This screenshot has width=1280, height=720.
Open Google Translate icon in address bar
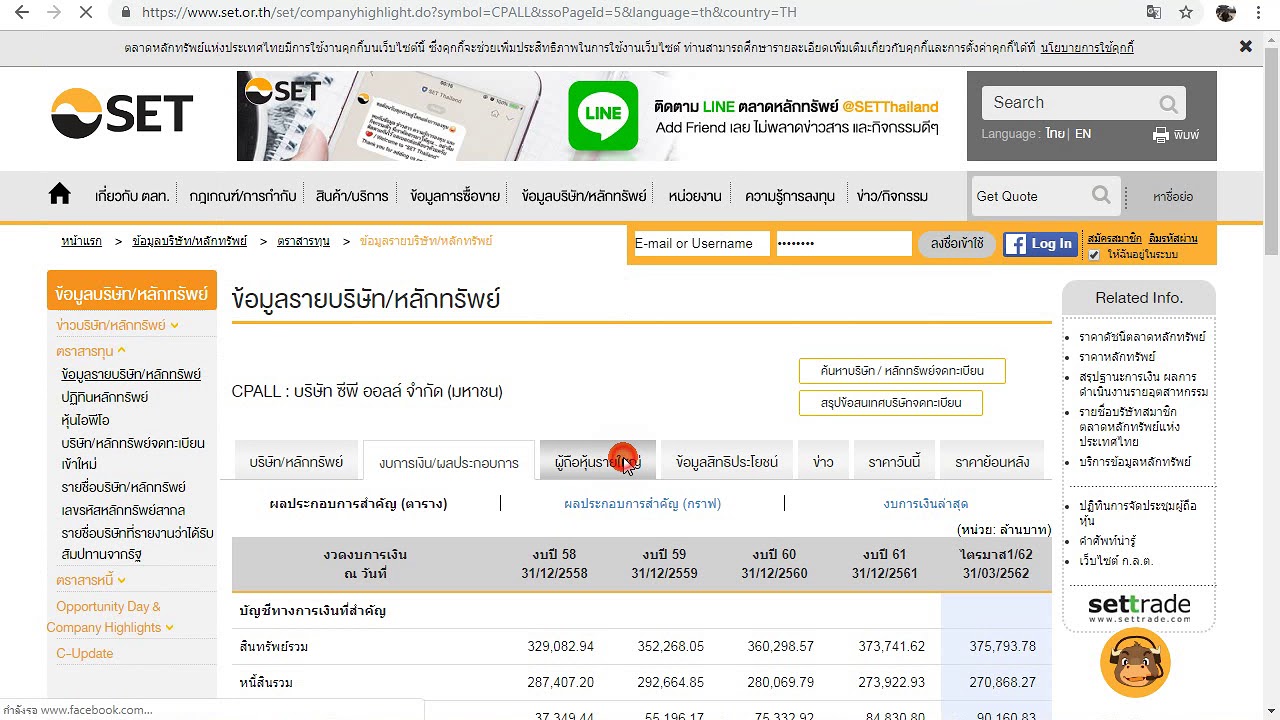tap(1153, 13)
